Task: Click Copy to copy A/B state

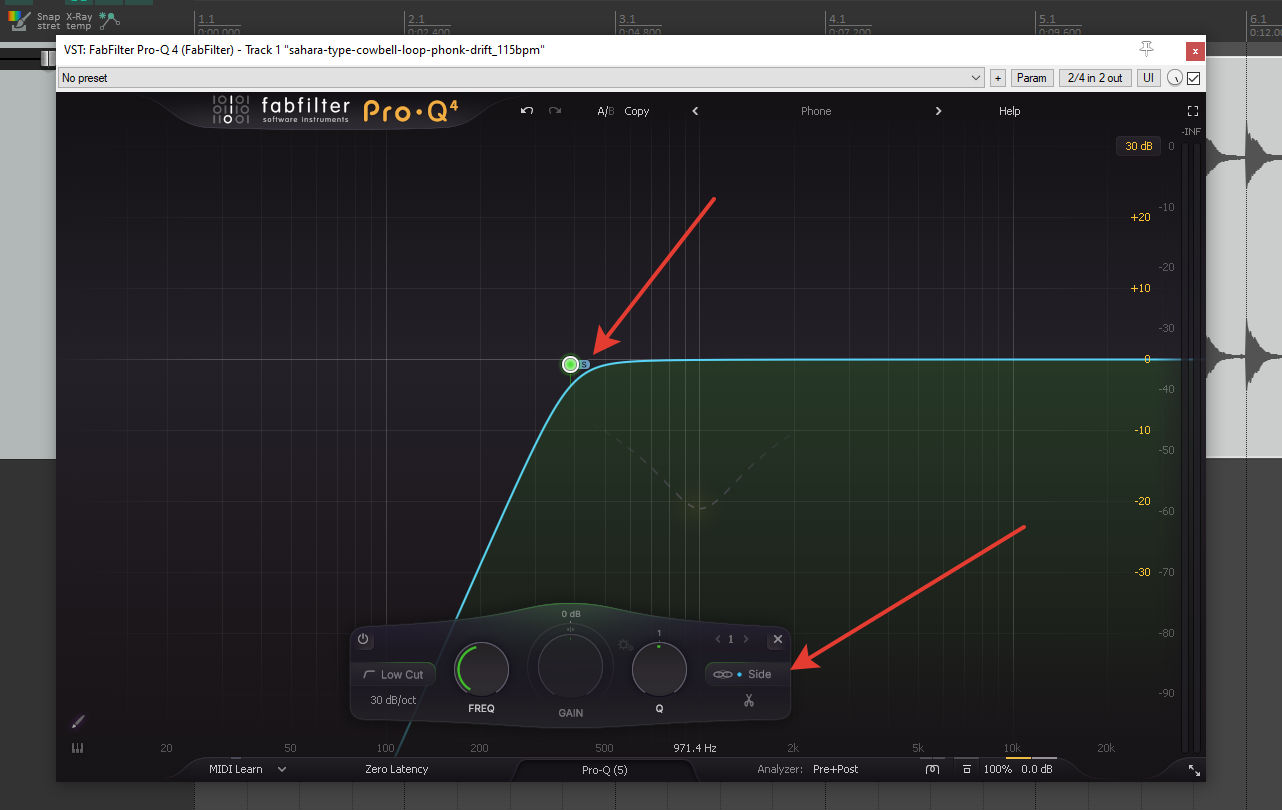Action: [637, 111]
